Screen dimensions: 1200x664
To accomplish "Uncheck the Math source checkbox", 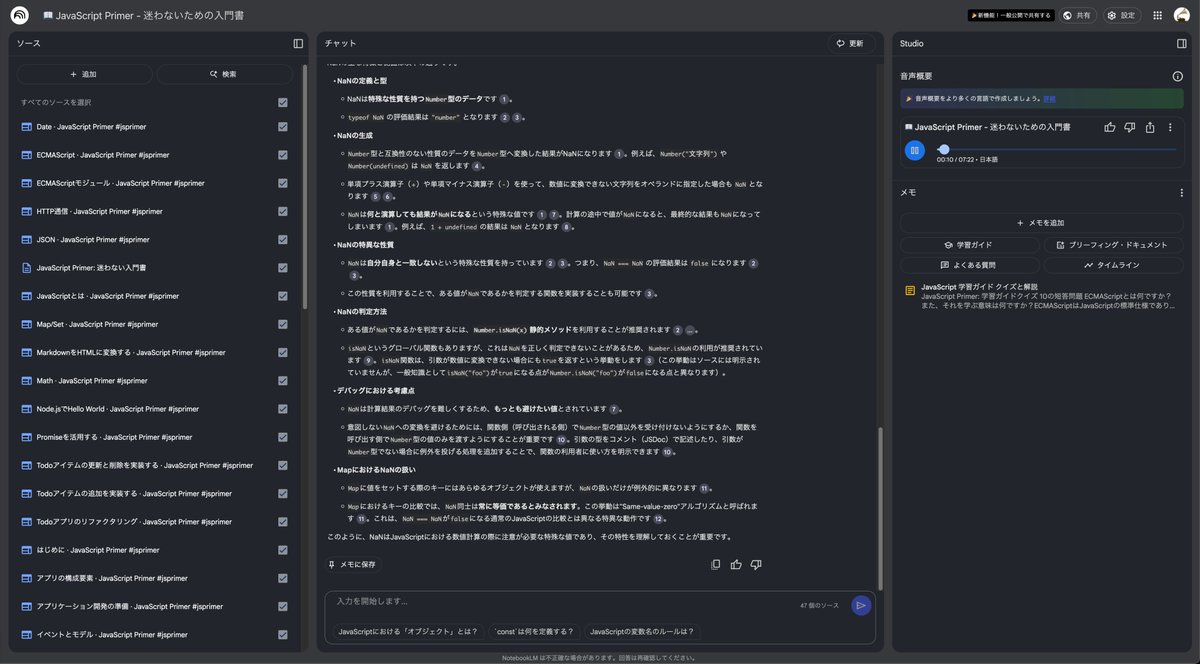I will click(283, 381).
